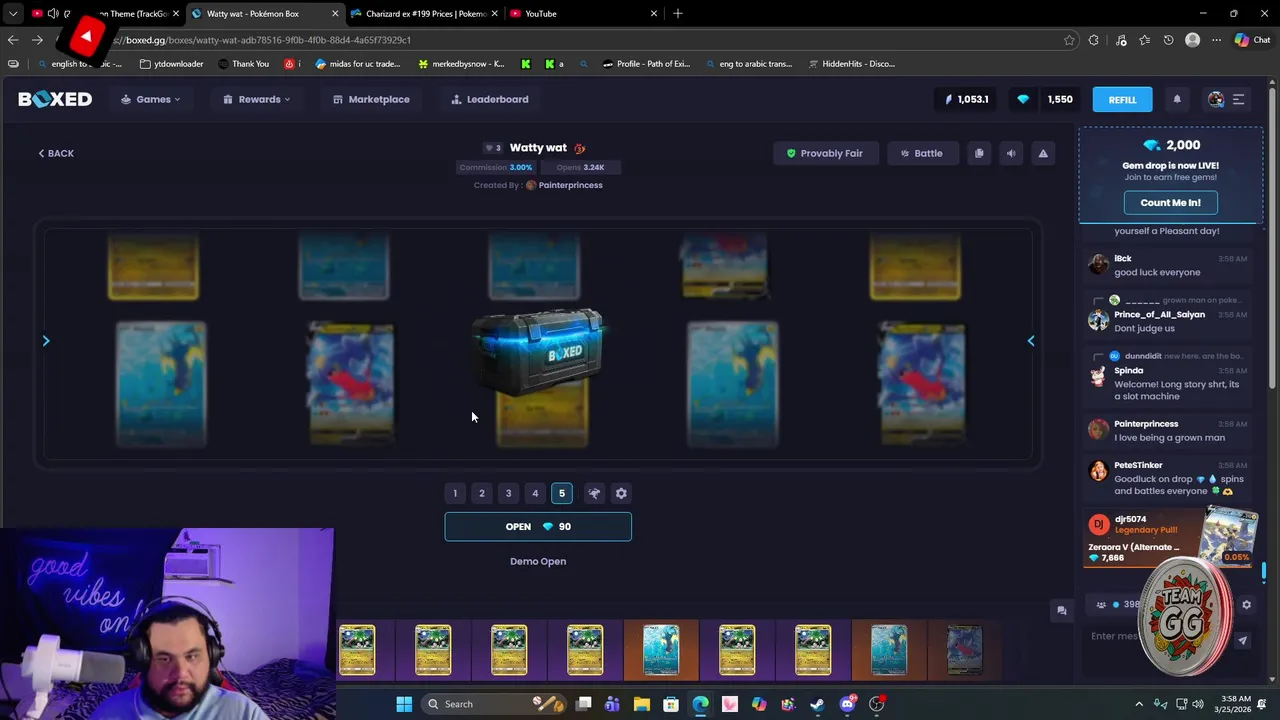Open Discord from taskbar
This screenshot has width=1280, height=720.
(x=848, y=704)
